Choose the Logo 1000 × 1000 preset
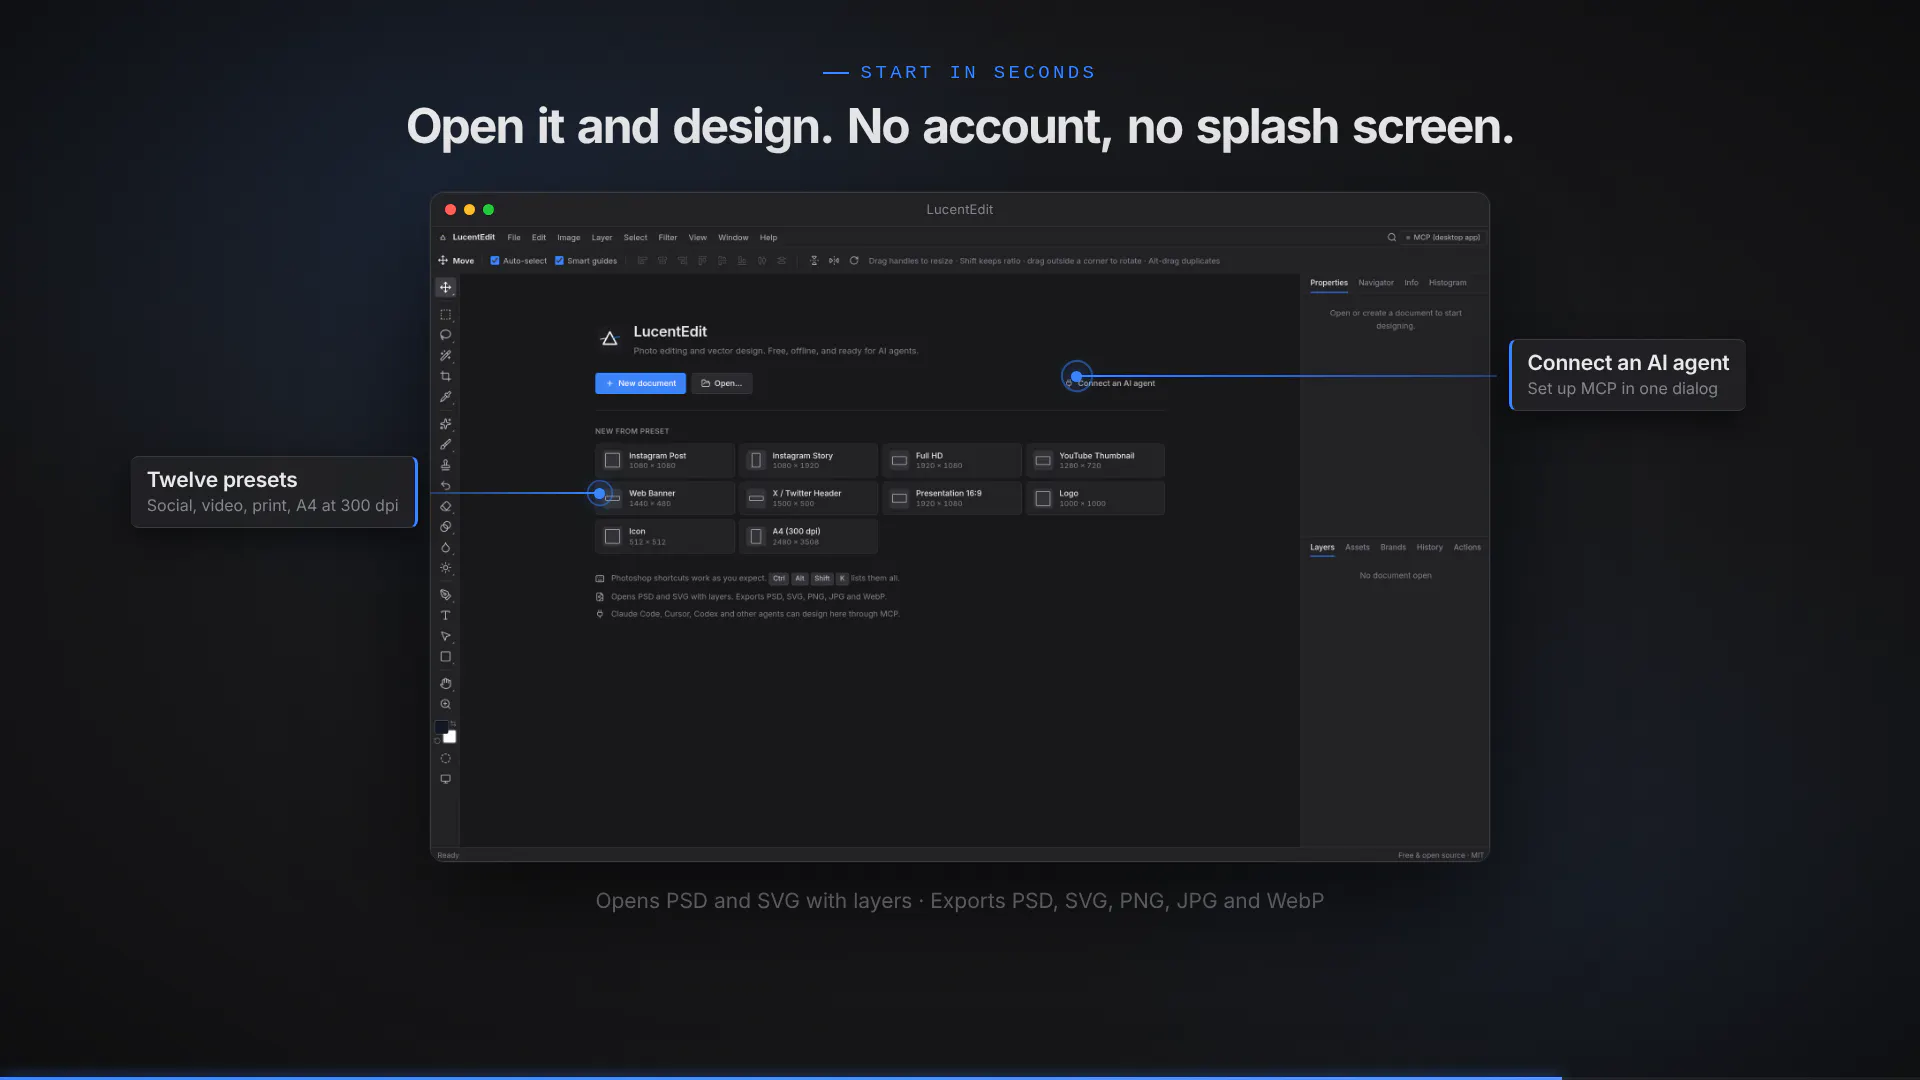The image size is (1920, 1080). (x=1095, y=498)
